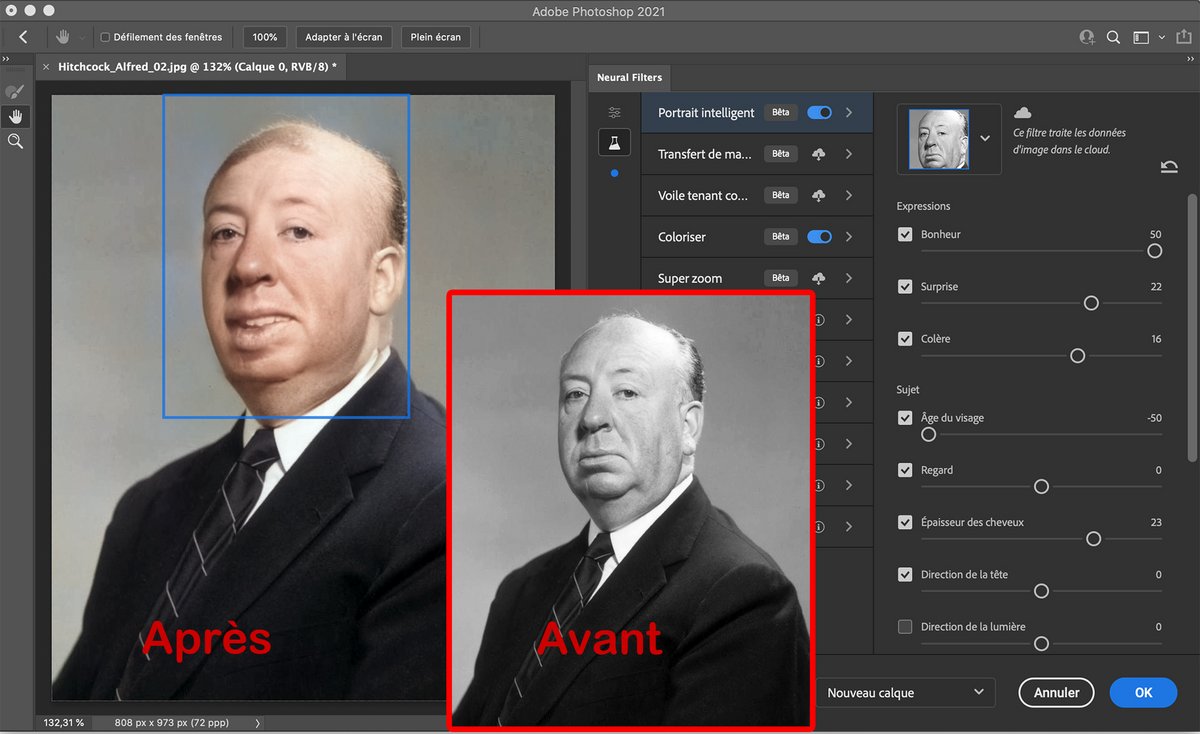The image size is (1200, 734).
Task: Click the cloud download icon for Super zoom
Action: (x=819, y=278)
